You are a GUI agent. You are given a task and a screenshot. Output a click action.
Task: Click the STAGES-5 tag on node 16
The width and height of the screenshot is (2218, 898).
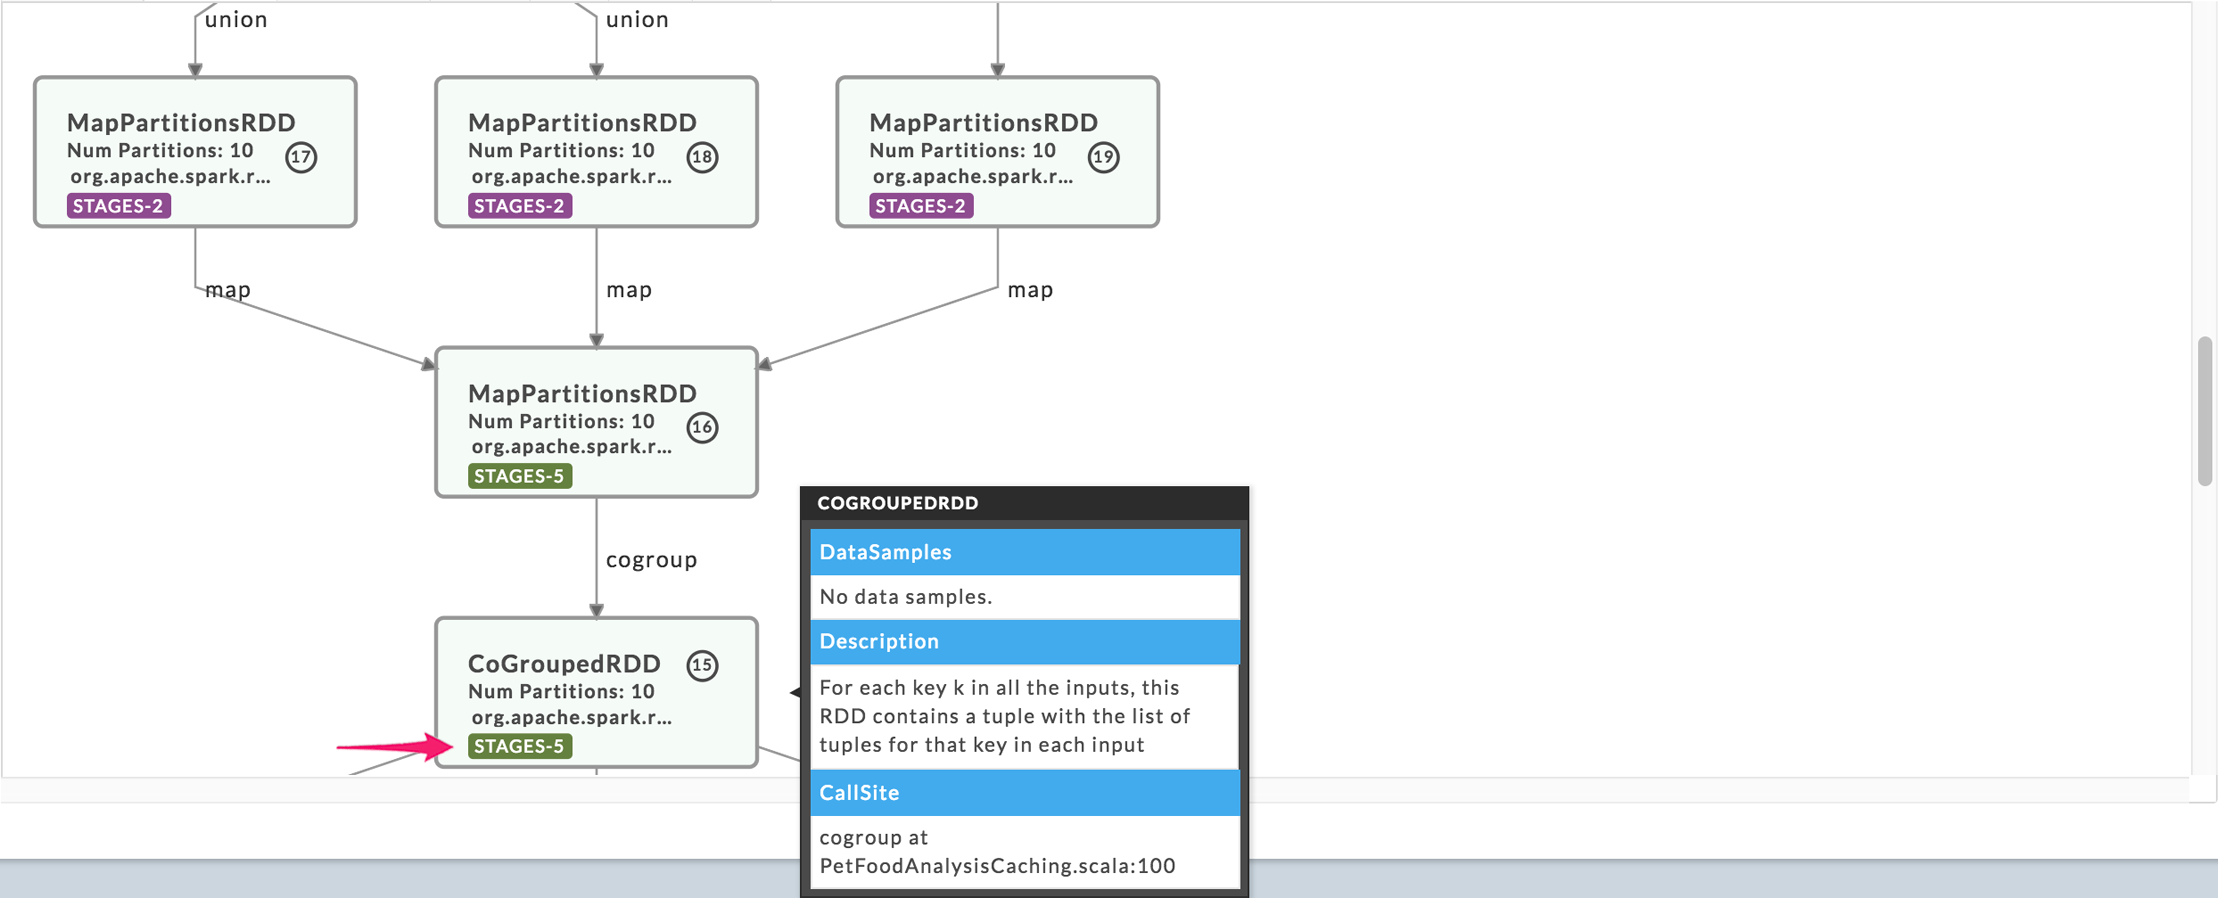520,476
